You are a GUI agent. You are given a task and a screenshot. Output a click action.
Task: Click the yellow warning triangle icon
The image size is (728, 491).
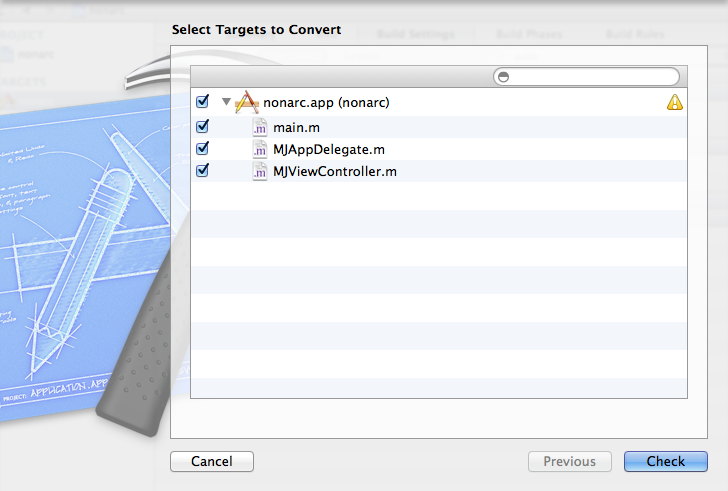pyautogui.click(x=675, y=102)
